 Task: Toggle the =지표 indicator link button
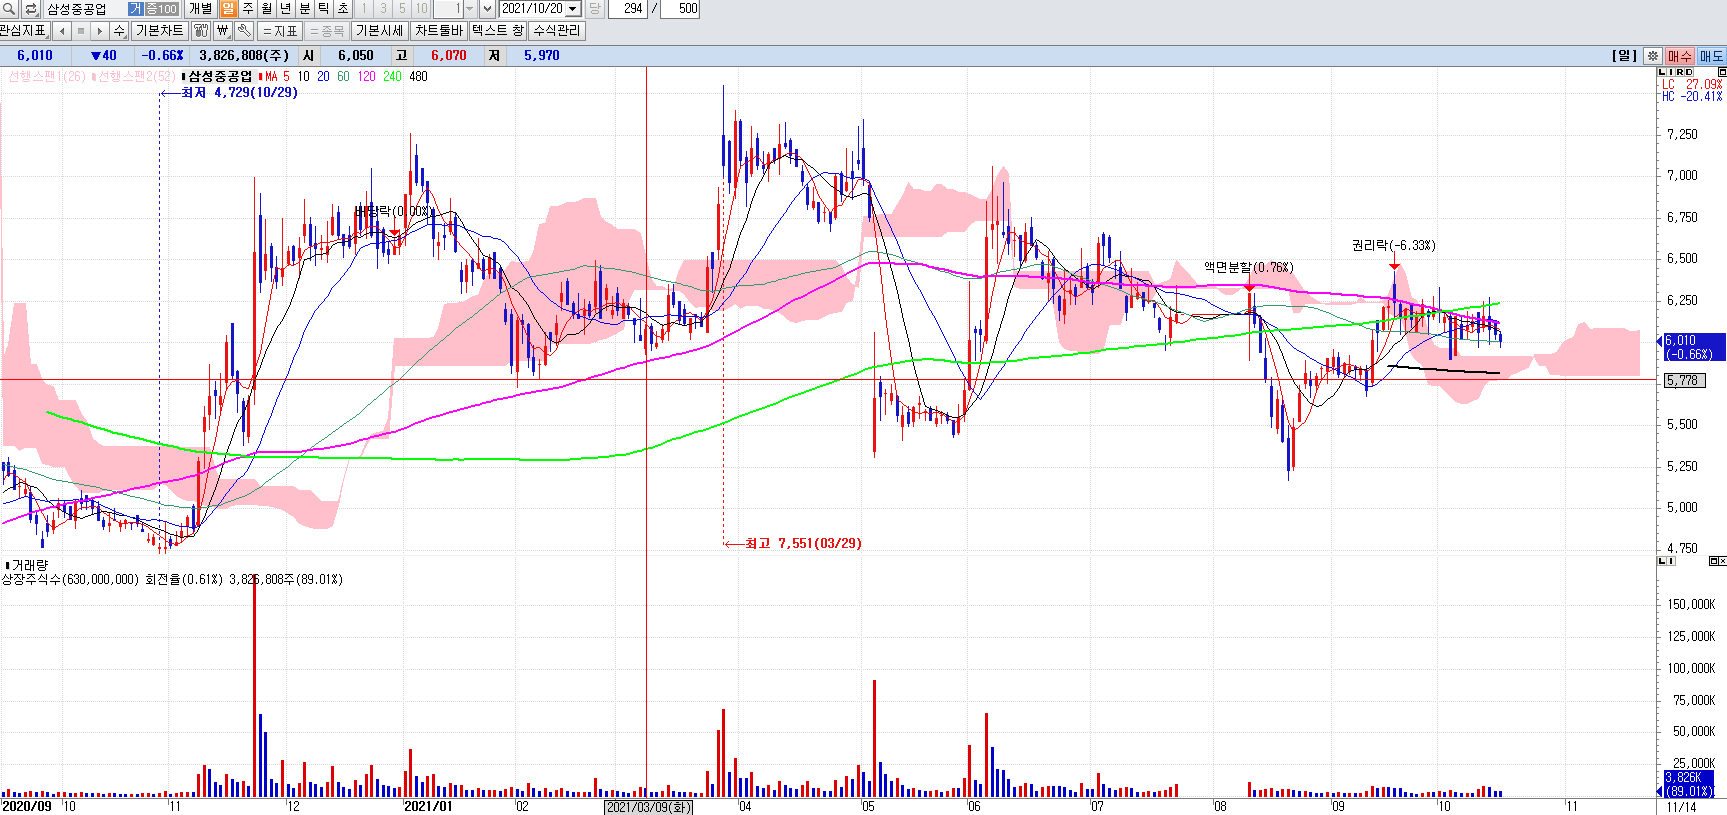(x=280, y=31)
